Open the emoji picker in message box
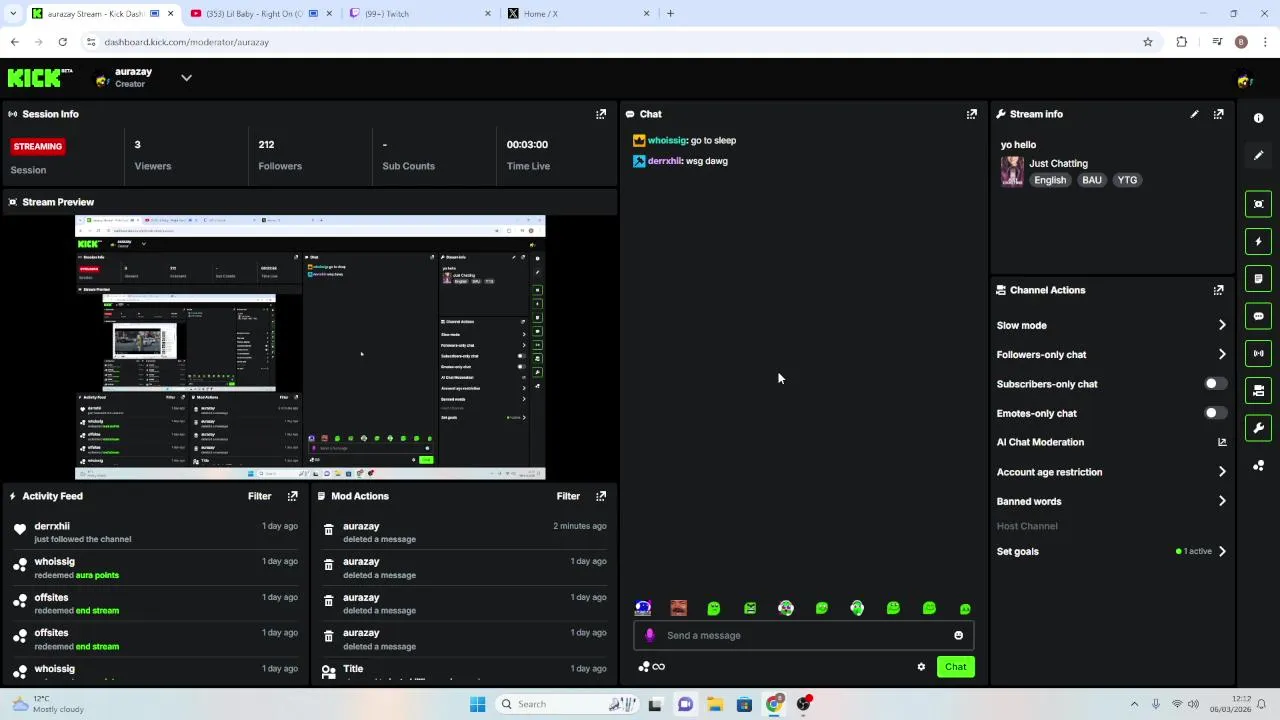 [x=958, y=635]
